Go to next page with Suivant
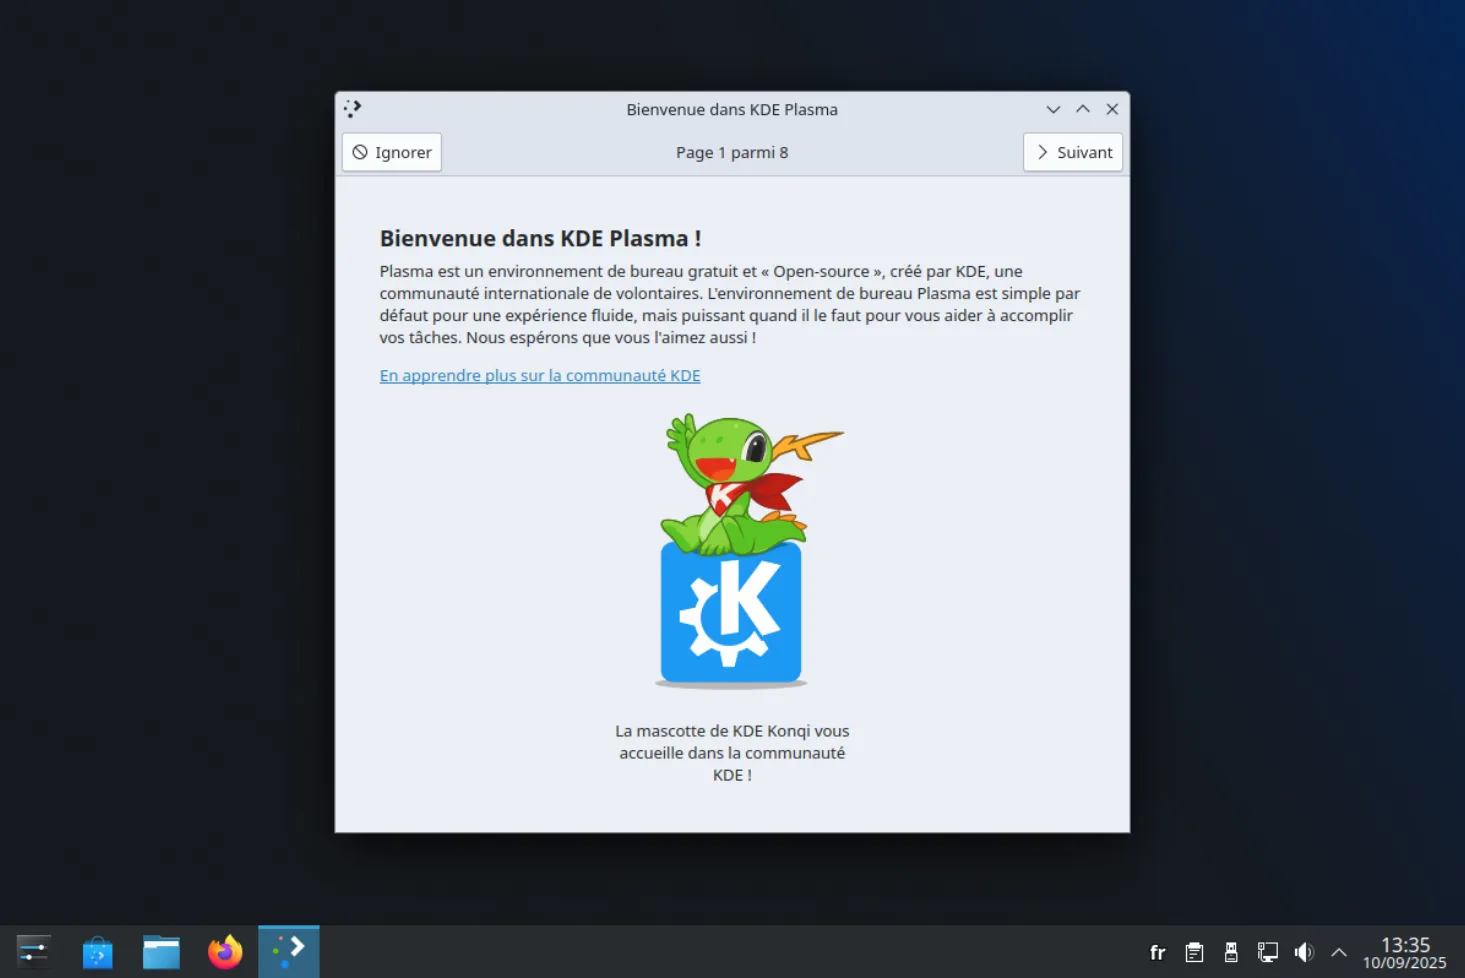Screen dimensions: 1465x978 point(1073,152)
